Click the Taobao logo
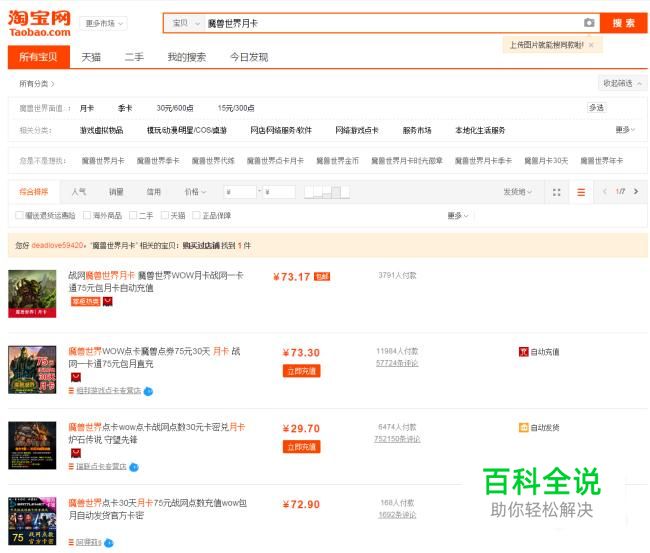Viewport: 650px width, 553px height. [x=39, y=23]
